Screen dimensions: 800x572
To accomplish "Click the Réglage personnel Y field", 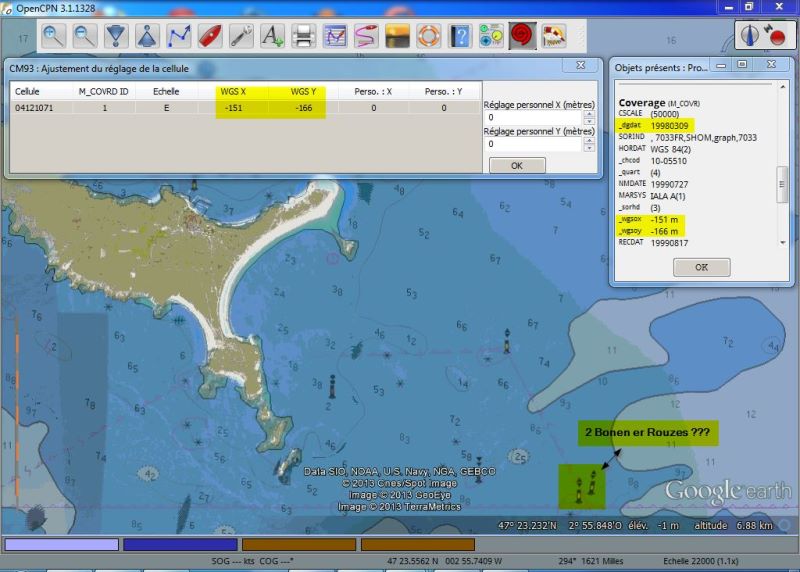I will click(532, 144).
